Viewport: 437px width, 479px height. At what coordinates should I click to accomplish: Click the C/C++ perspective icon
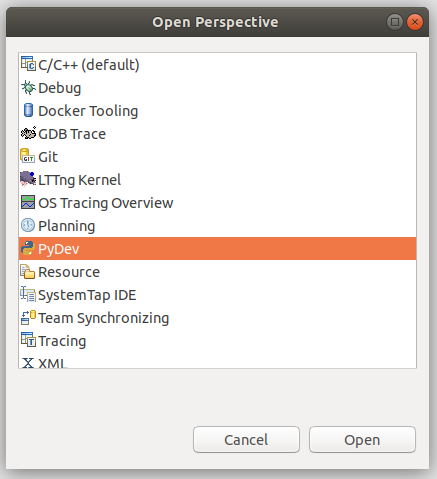pos(28,64)
